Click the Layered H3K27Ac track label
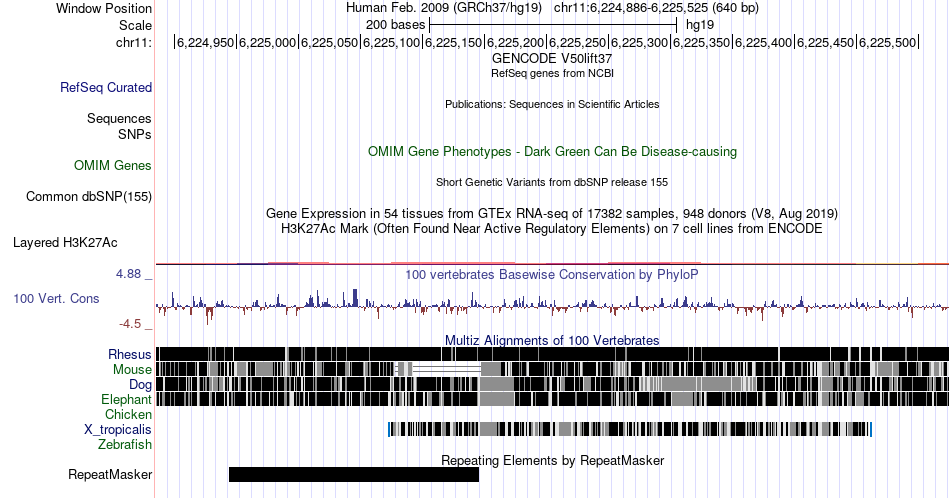Viewport: 950px width, 498px height. pos(65,242)
